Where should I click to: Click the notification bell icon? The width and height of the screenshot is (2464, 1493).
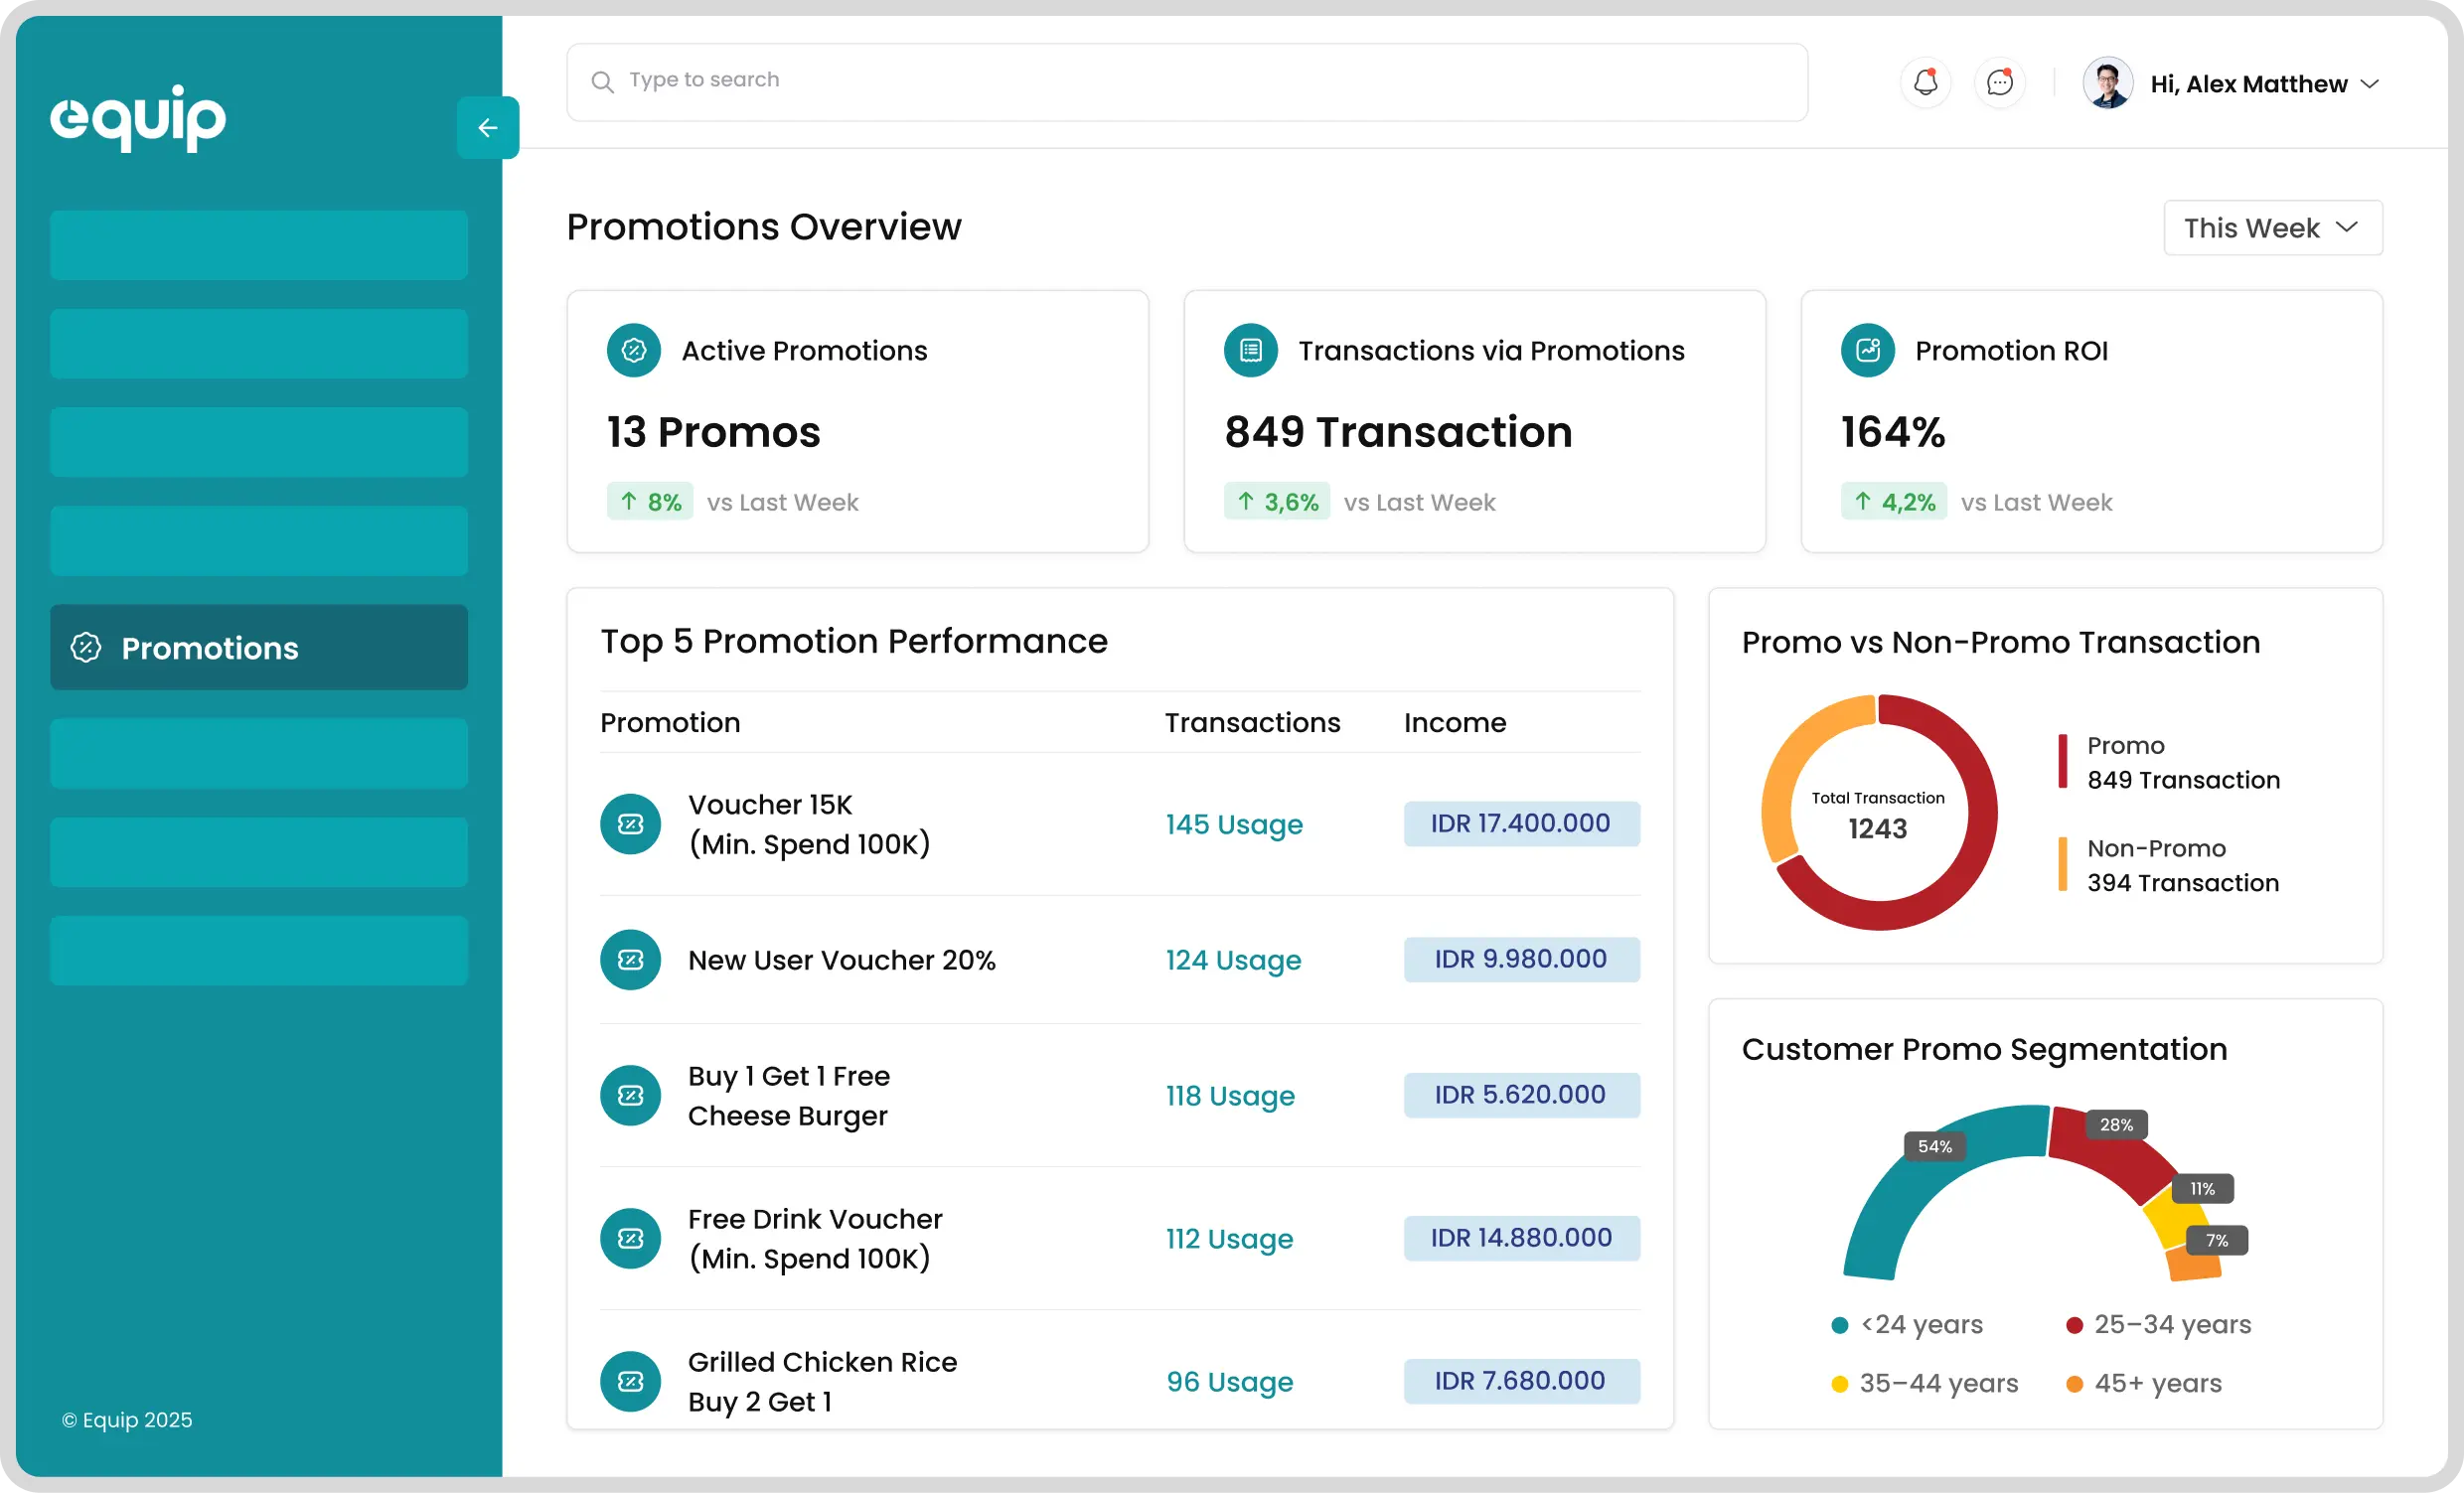(1925, 83)
